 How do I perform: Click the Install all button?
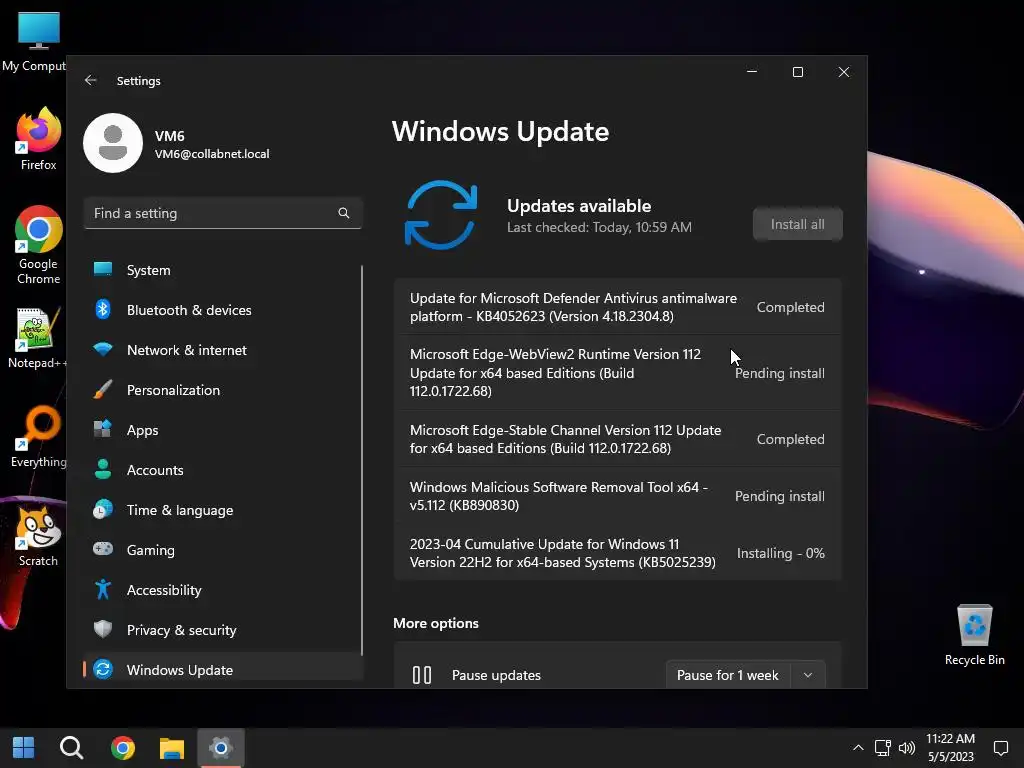(x=797, y=224)
